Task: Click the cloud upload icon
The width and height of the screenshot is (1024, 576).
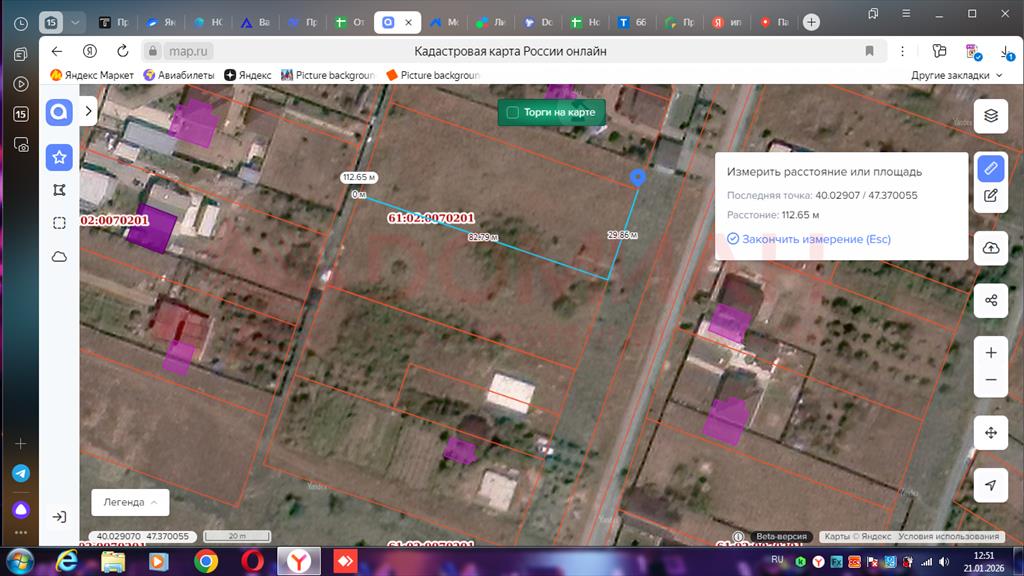Action: click(990, 248)
